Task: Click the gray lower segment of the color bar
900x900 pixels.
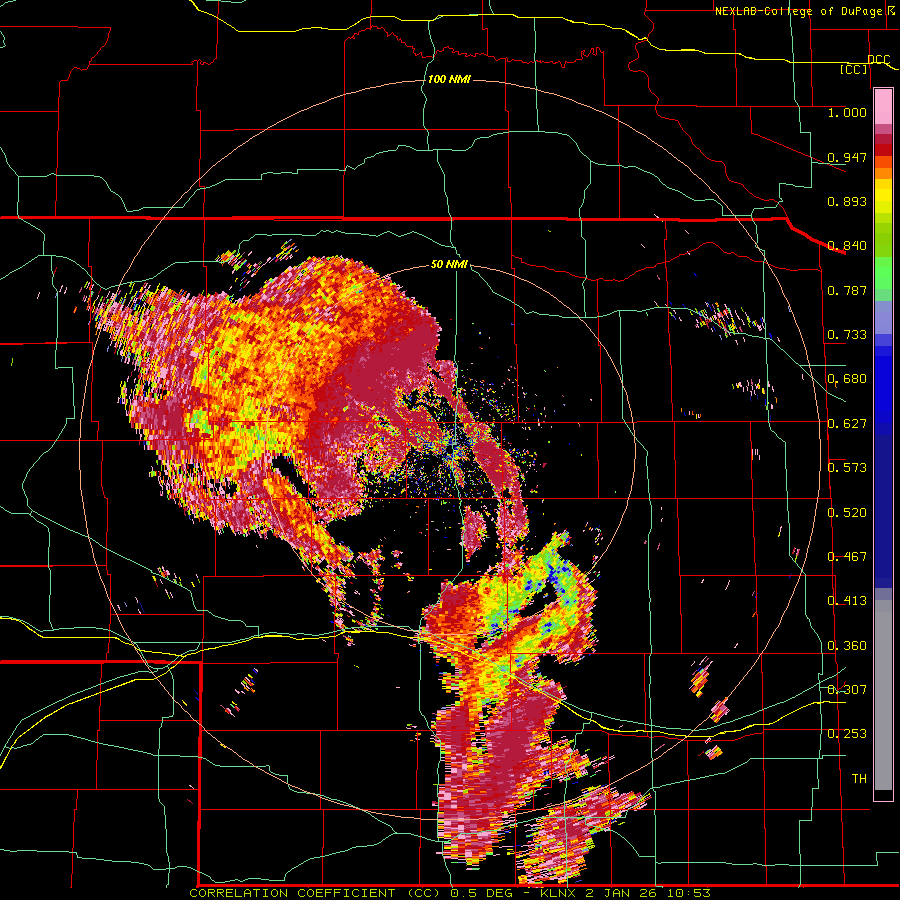Action: click(x=883, y=695)
